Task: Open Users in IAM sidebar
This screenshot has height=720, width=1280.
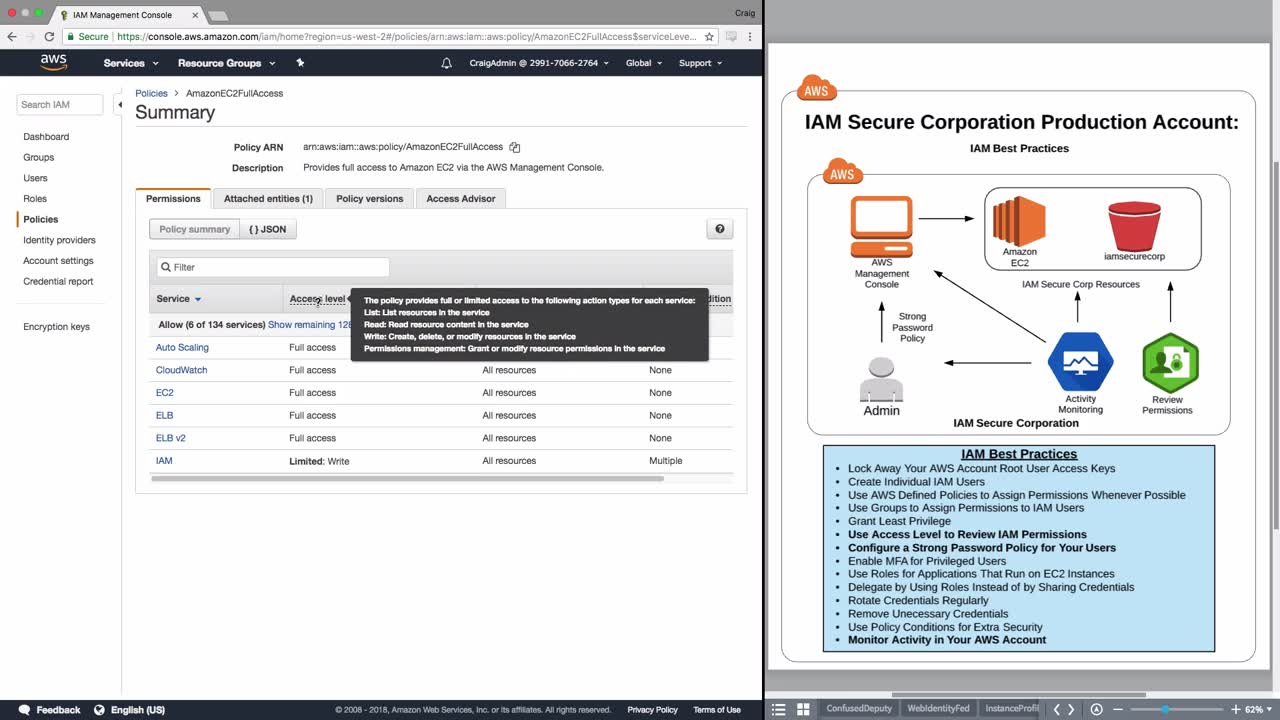Action: click(35, 178)
